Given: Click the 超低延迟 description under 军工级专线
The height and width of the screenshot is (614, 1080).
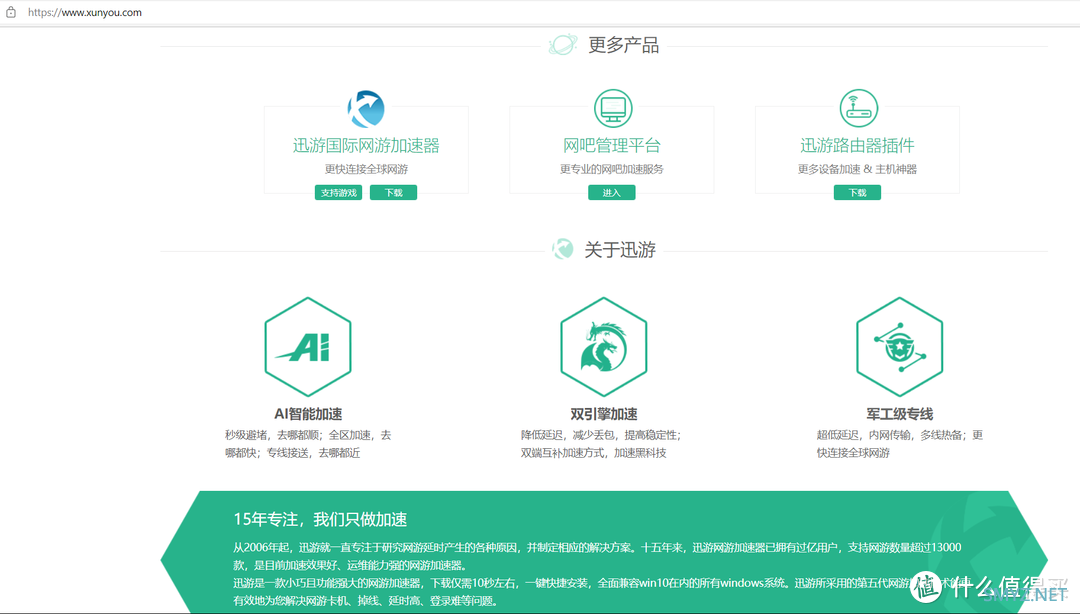Looking at the screenshot, I should (x=900, y=444).
